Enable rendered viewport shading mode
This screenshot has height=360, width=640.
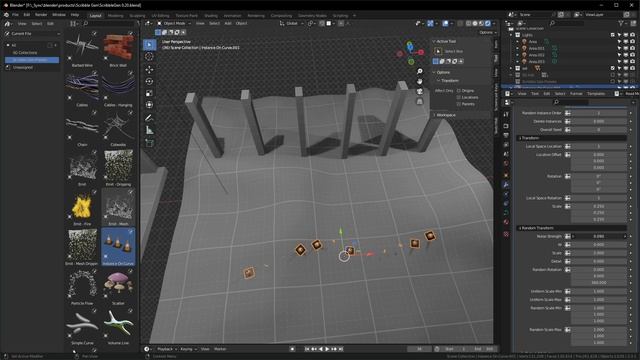[488, 24]
